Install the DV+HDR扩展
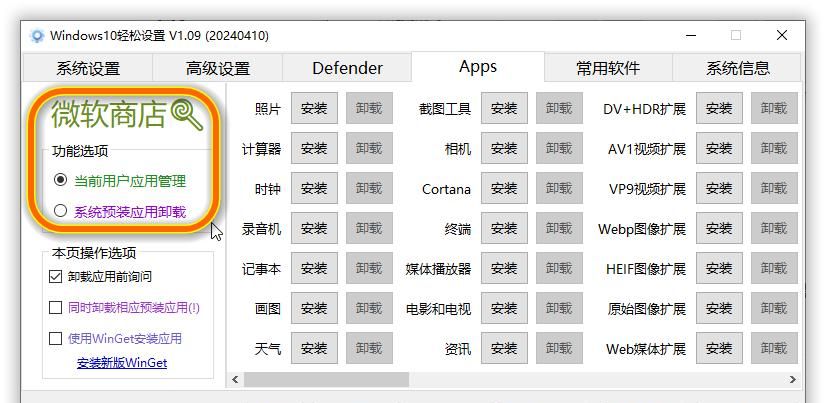 pyautogui.click(x=719, y=109)
